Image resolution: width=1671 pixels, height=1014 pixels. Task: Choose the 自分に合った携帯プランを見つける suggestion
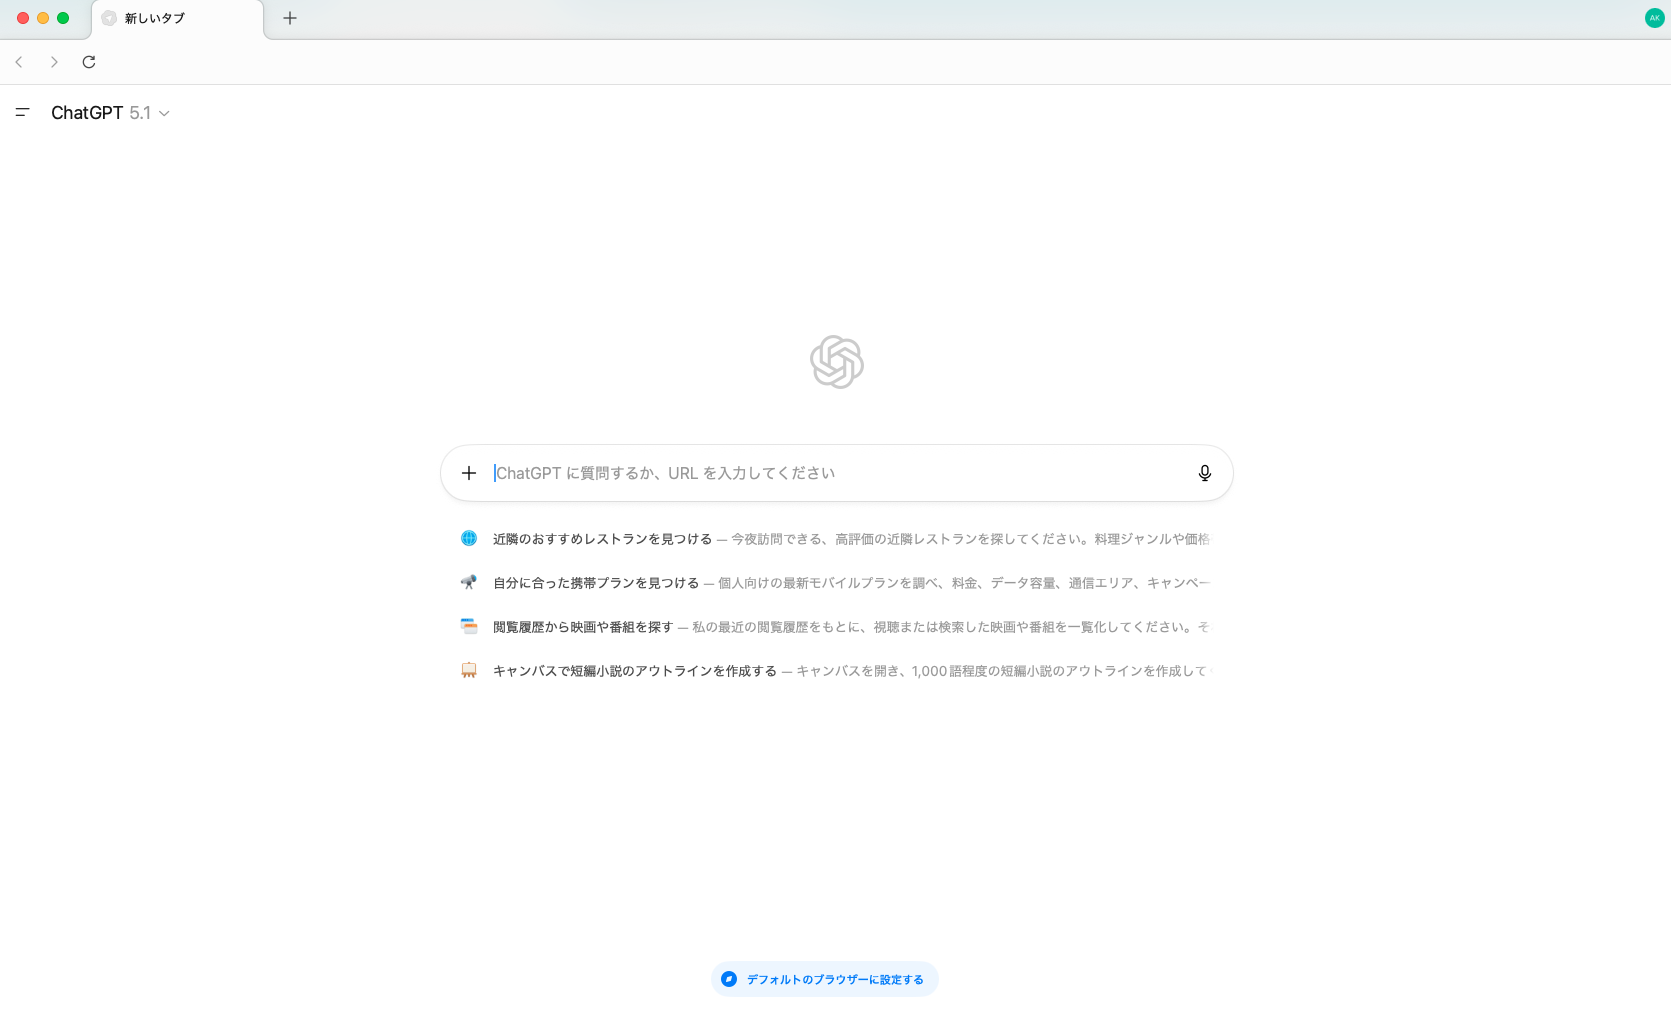pos(596,583)
